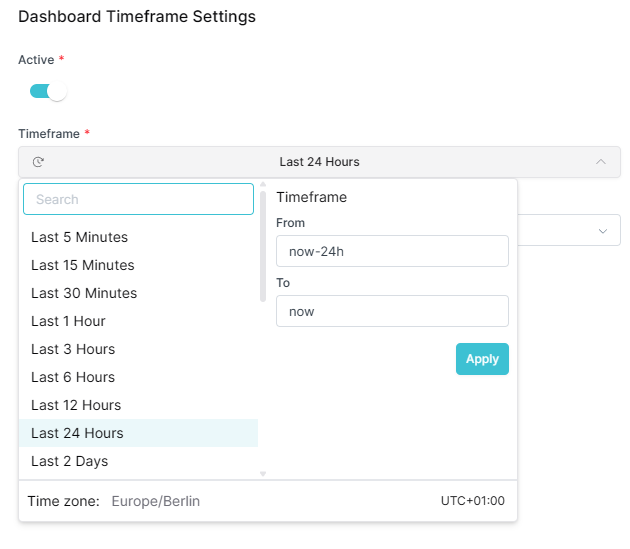
Task: Click the scroll up arrow in options list
Action: (263, 185)
